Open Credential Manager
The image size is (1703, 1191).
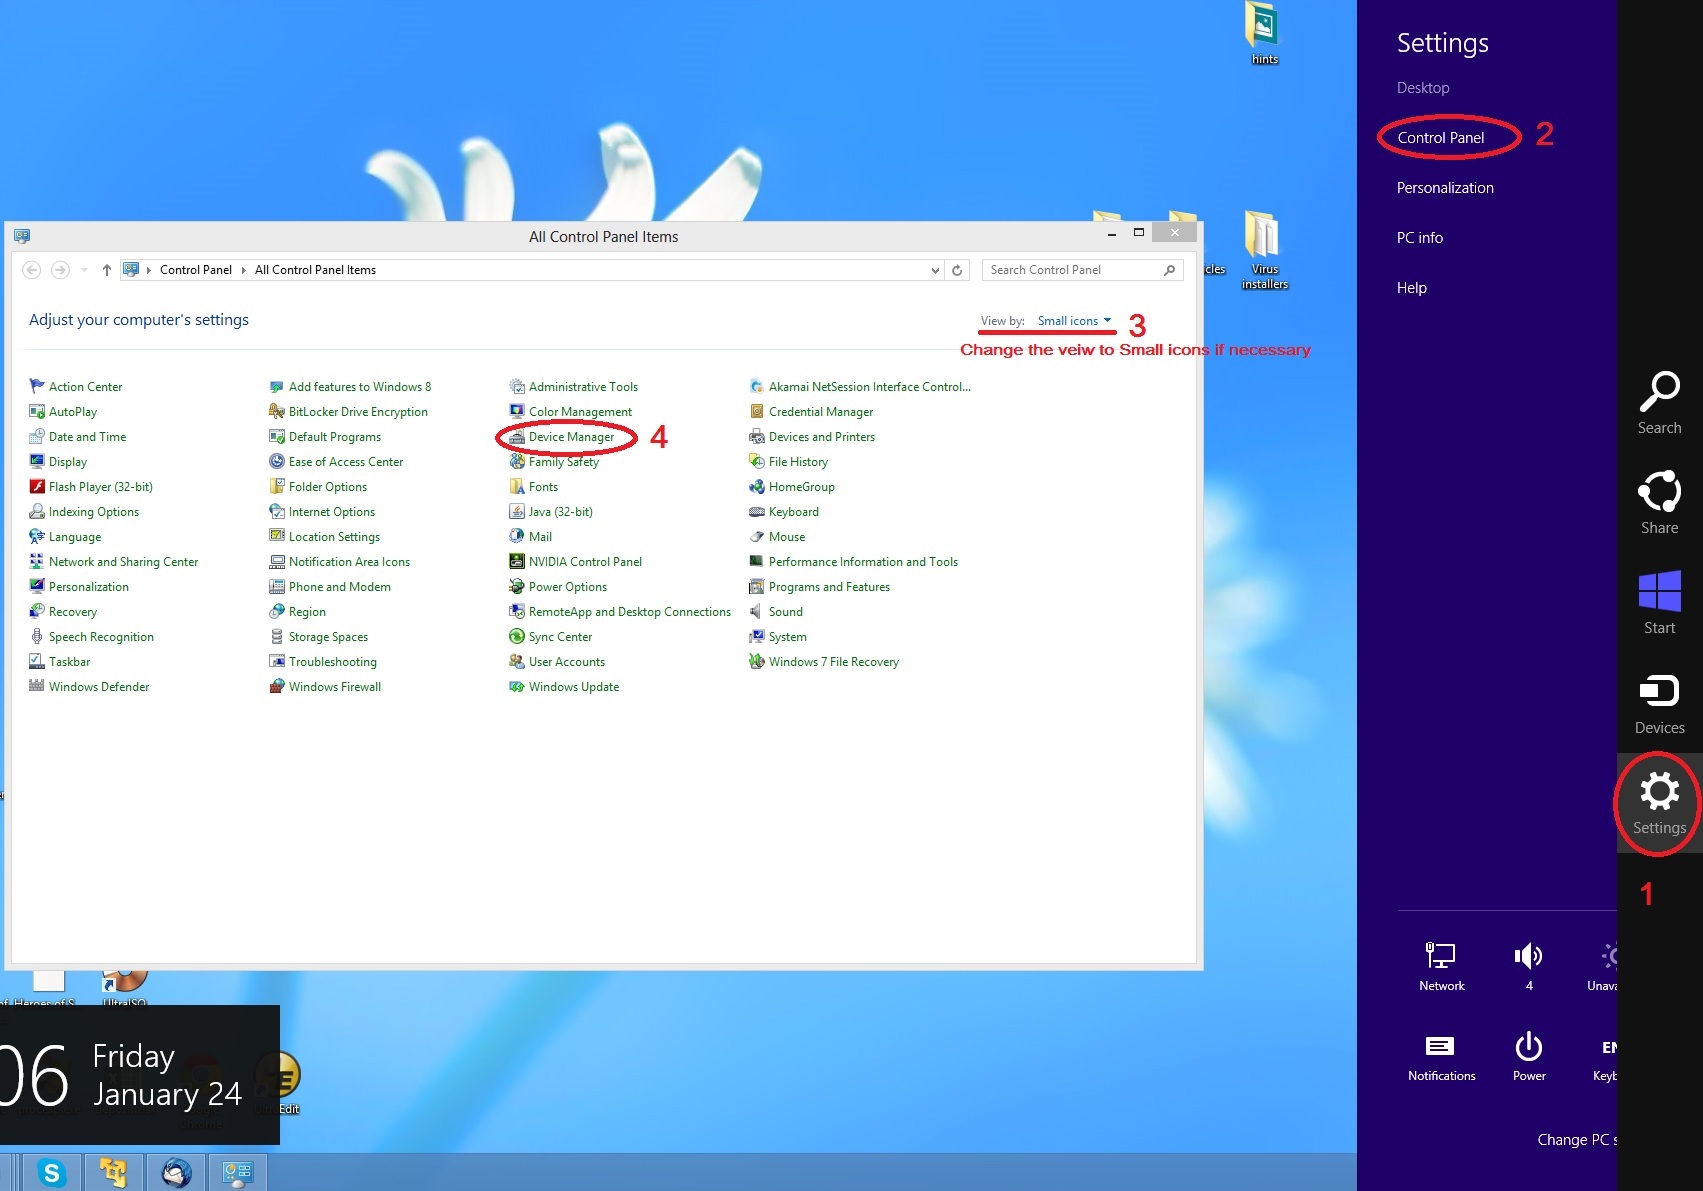pos(820,412)
